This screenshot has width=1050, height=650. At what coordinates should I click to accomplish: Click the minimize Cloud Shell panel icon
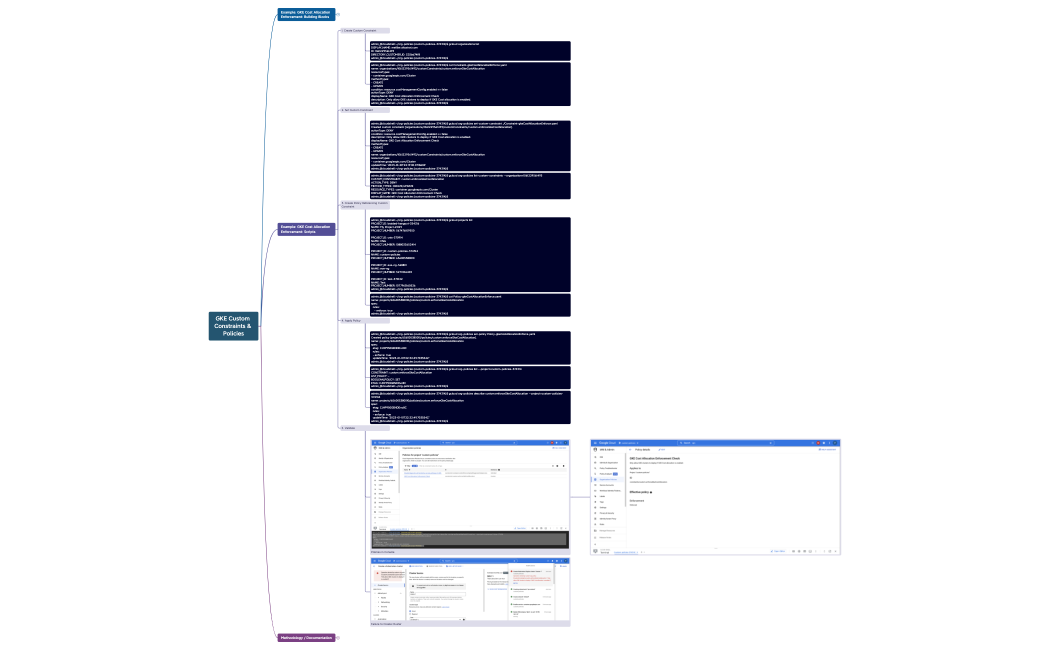click(558, 527)
